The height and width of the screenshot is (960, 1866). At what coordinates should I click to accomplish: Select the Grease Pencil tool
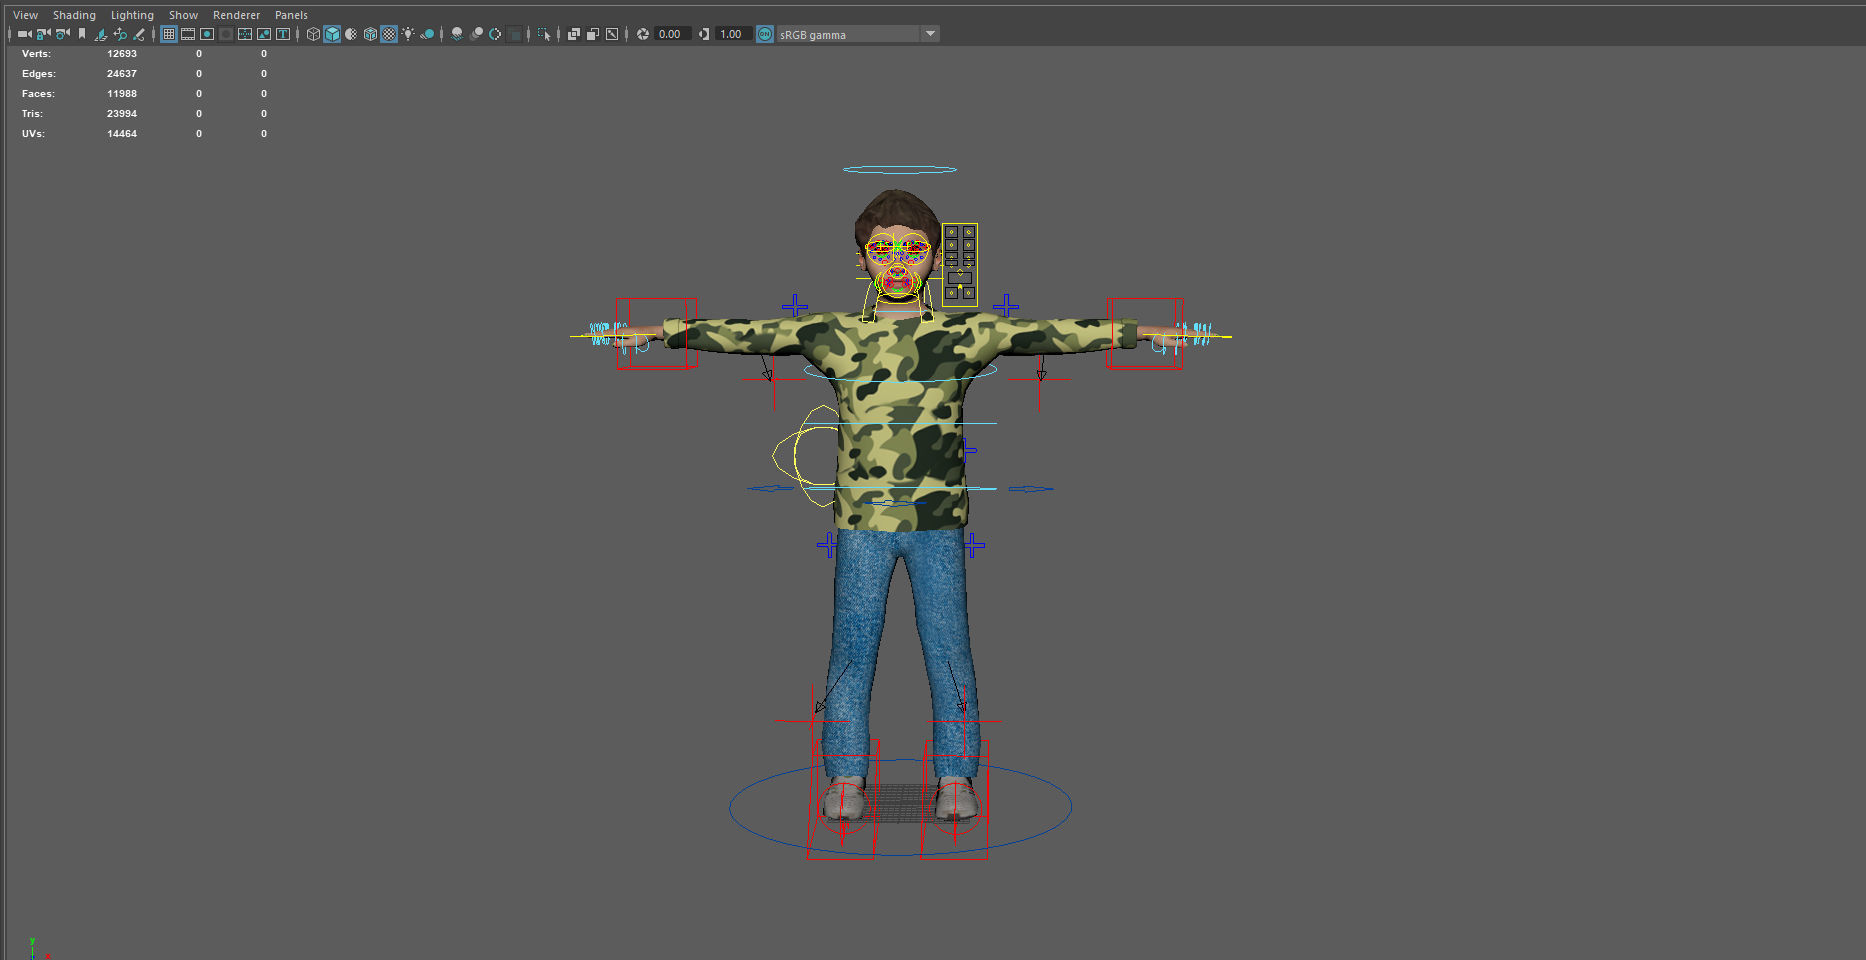[138, 33]
